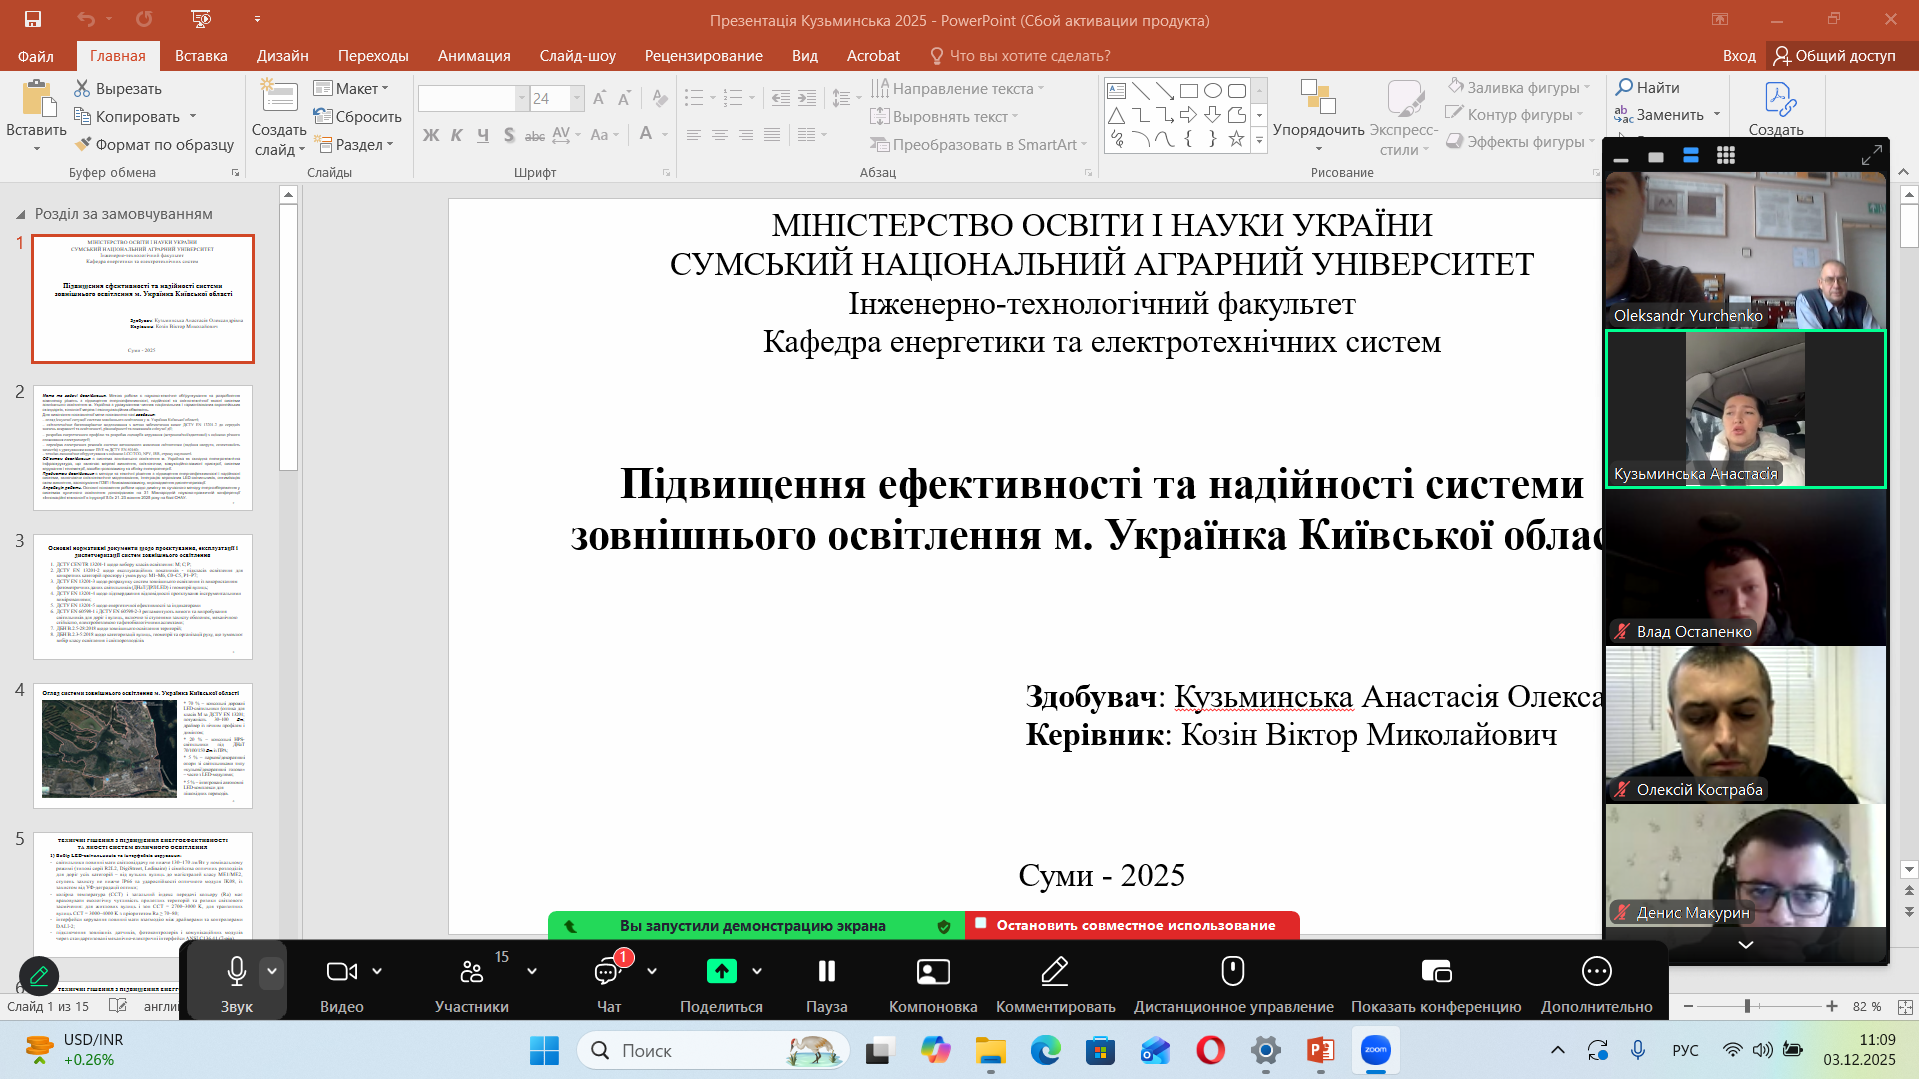This screenshot has width=1919, height=1079.
Task: Click Остановить совместное использование button
Action: 1134,926
